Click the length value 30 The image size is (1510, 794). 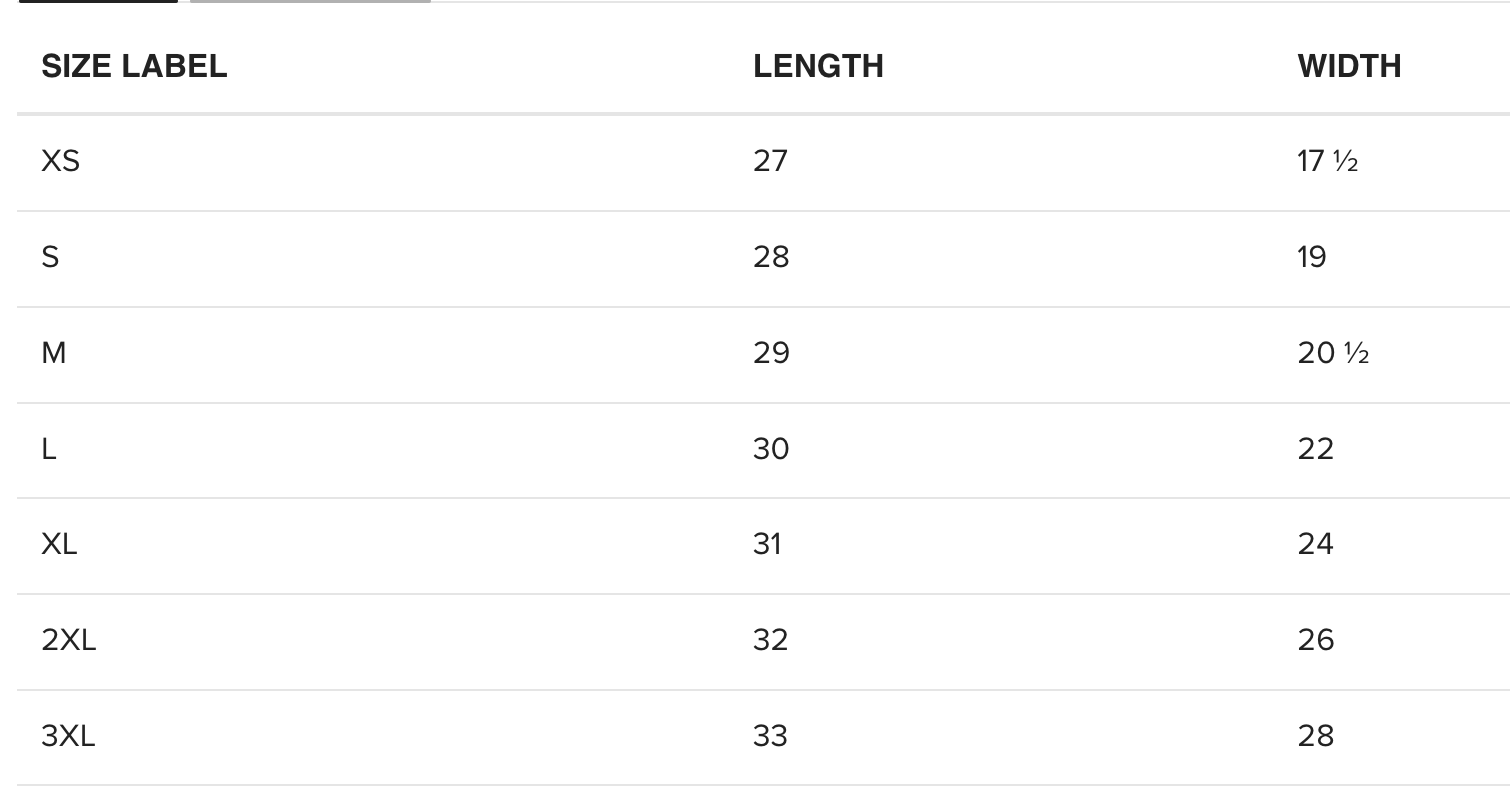click(x=771, y=449)
